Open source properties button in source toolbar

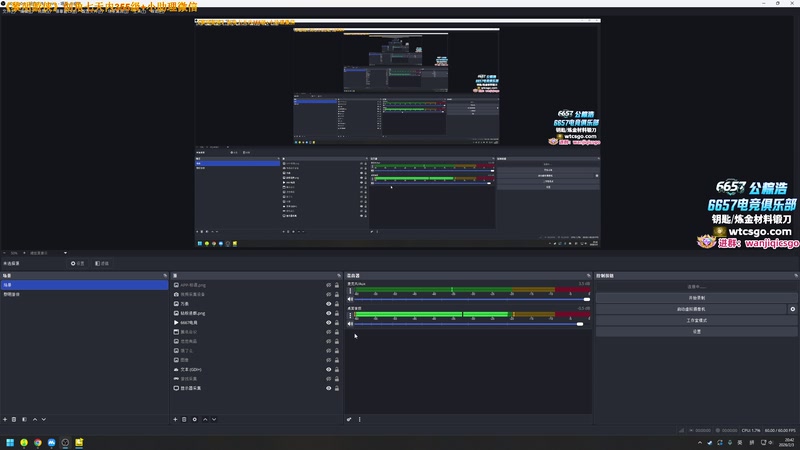78,263
